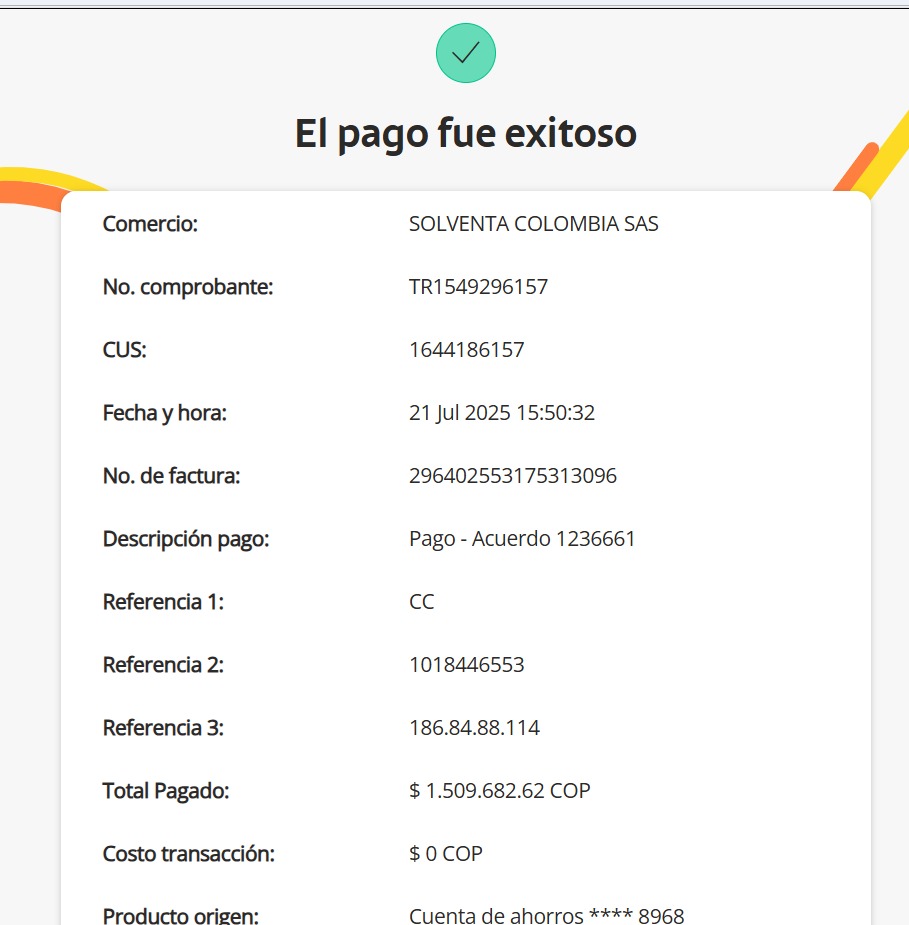The height and width of the screenshot is (925, 909).
Task: Click the 'Producto origen:' label
Action: (180, 916)
